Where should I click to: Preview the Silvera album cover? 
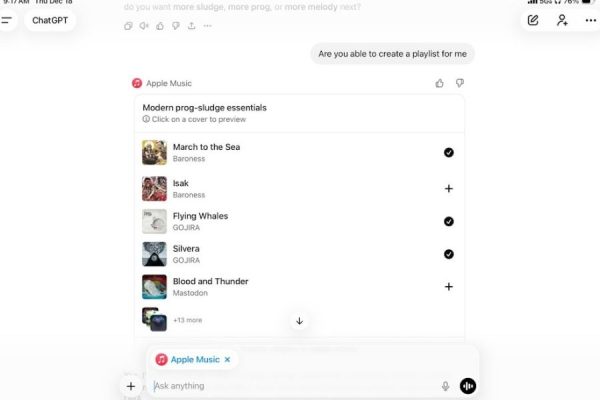pos(154,254)
